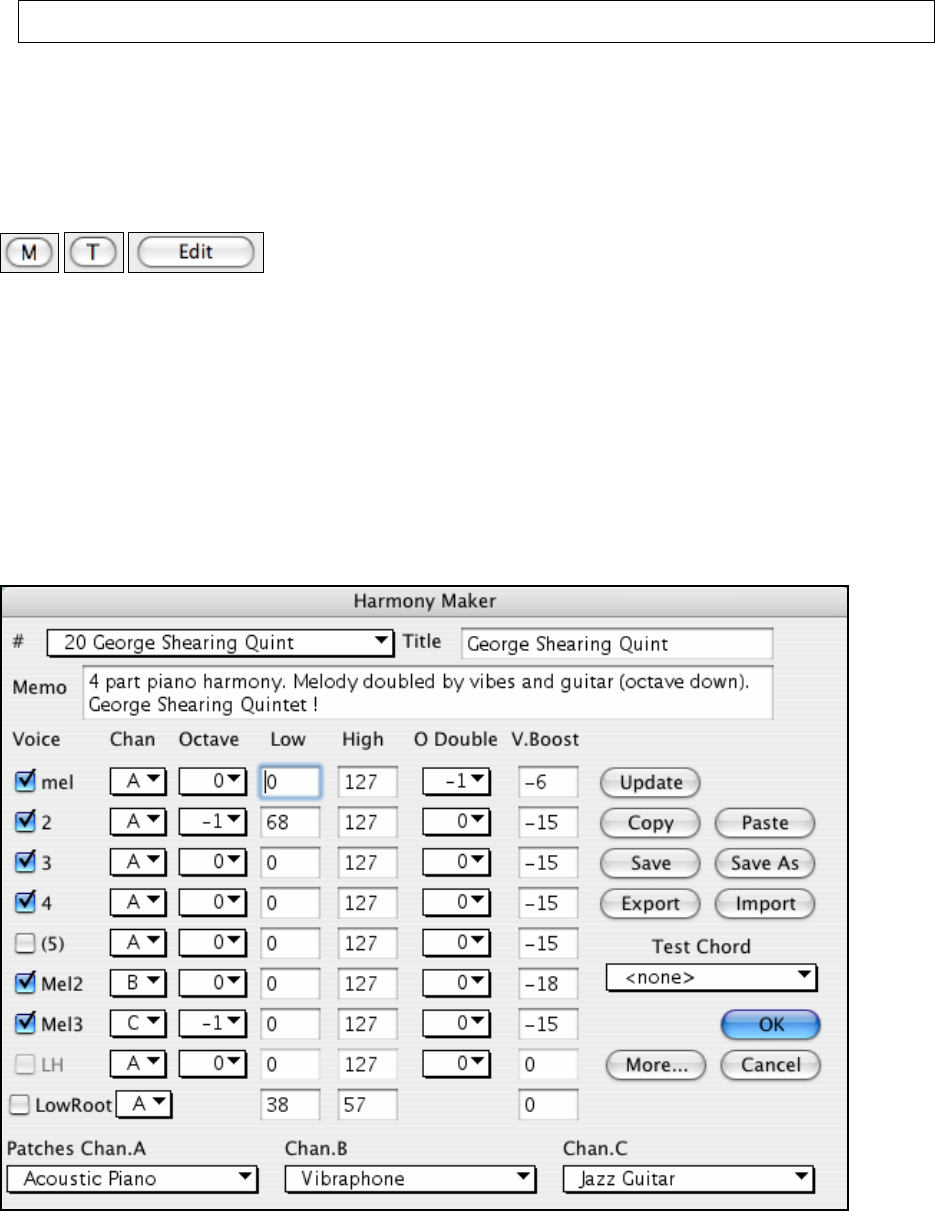This screenshot has height=1211, width=935.
Task: Click into the Title text field
Action: click(x=616, y=644)
